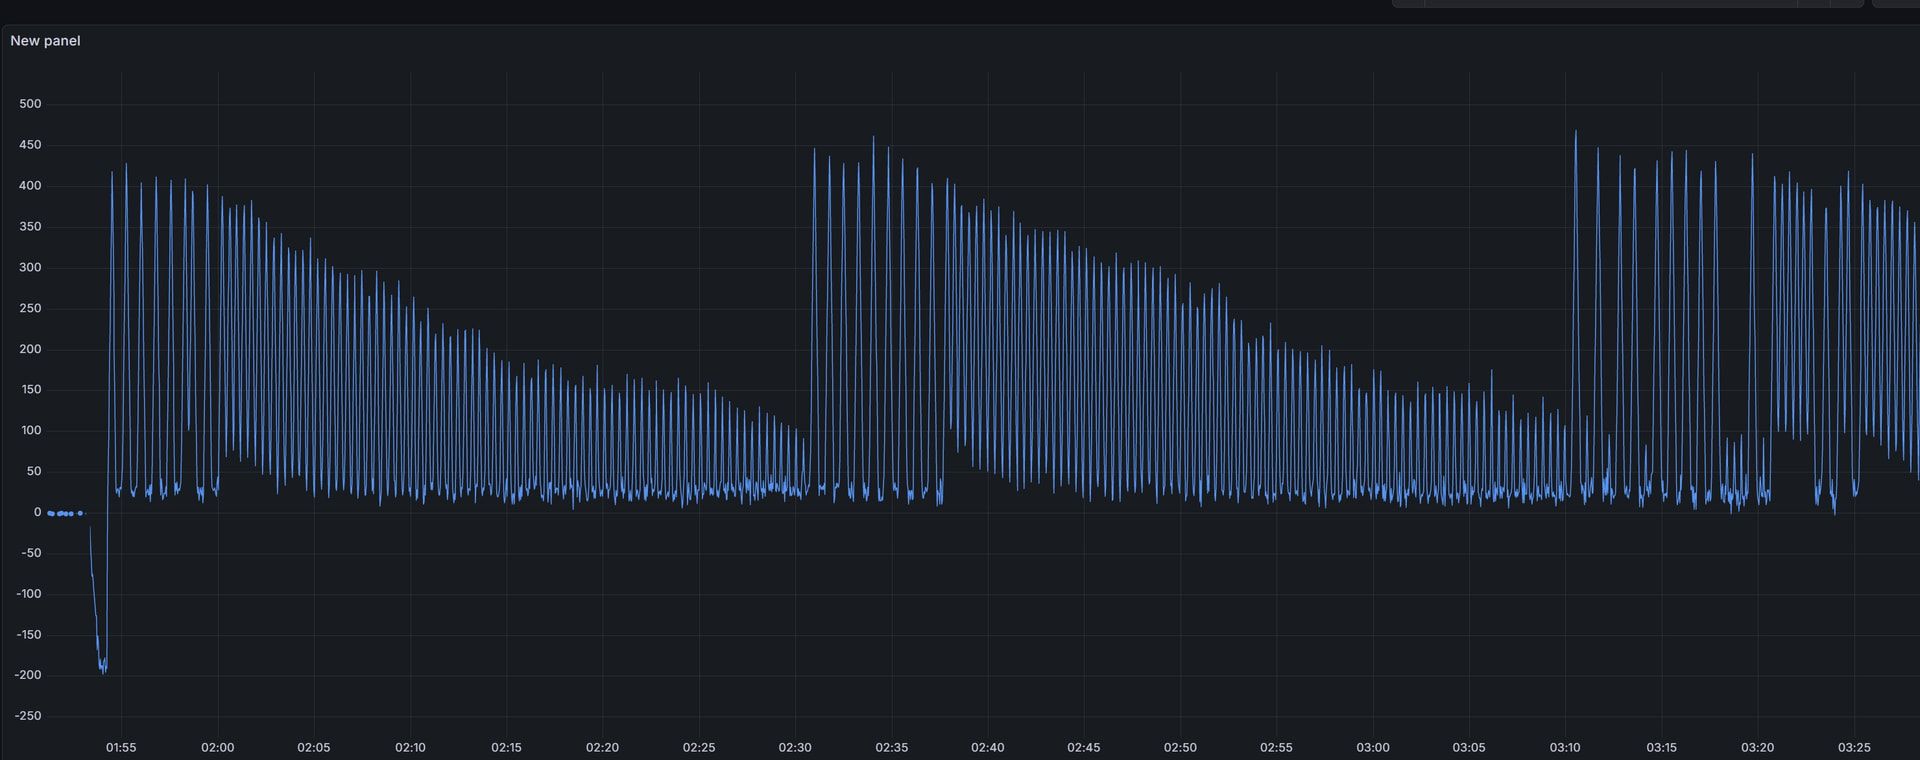
Task: Click the 100 value on y-axis
Action: pyautogui.click(x=30, y=430)
